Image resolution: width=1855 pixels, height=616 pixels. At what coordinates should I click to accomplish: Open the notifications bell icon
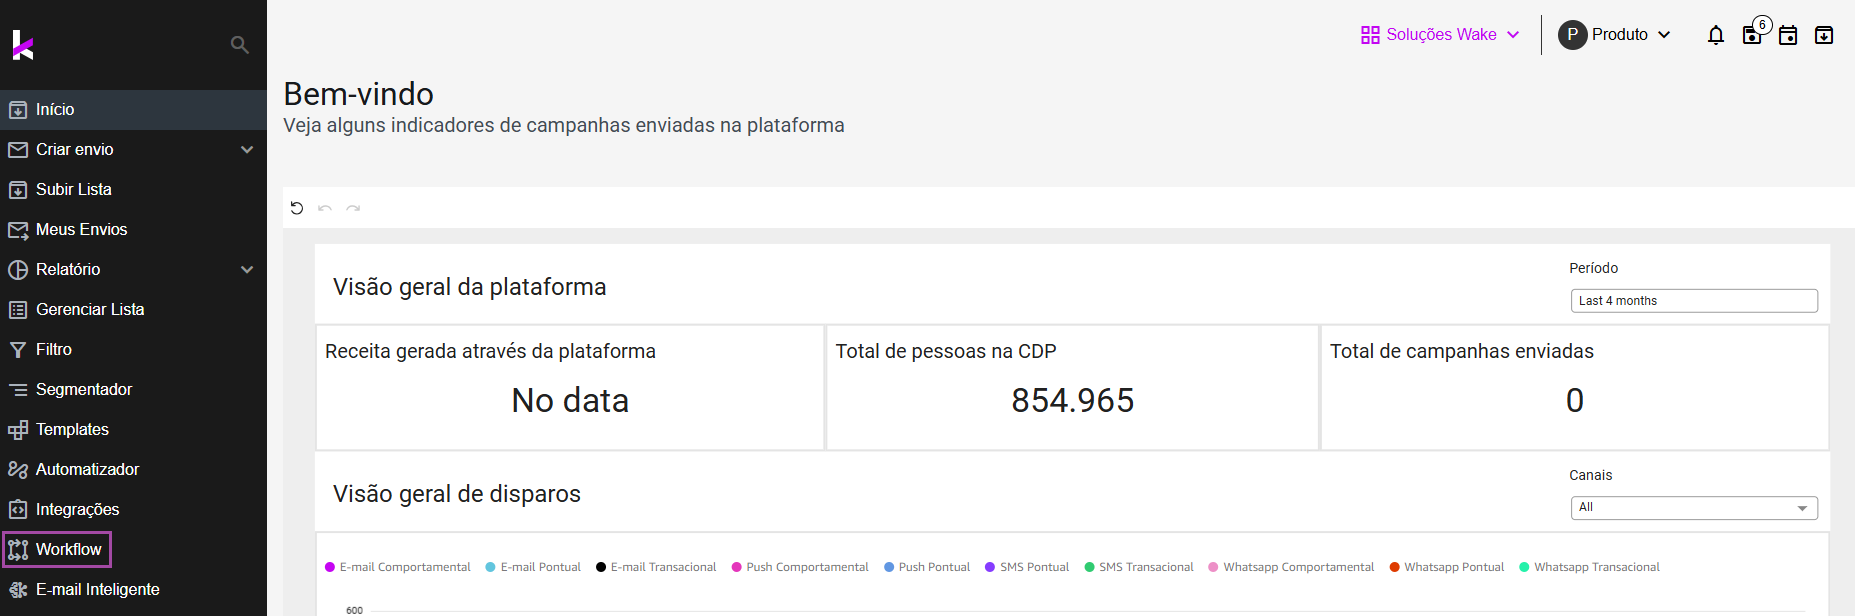[x=1716, y=35]
